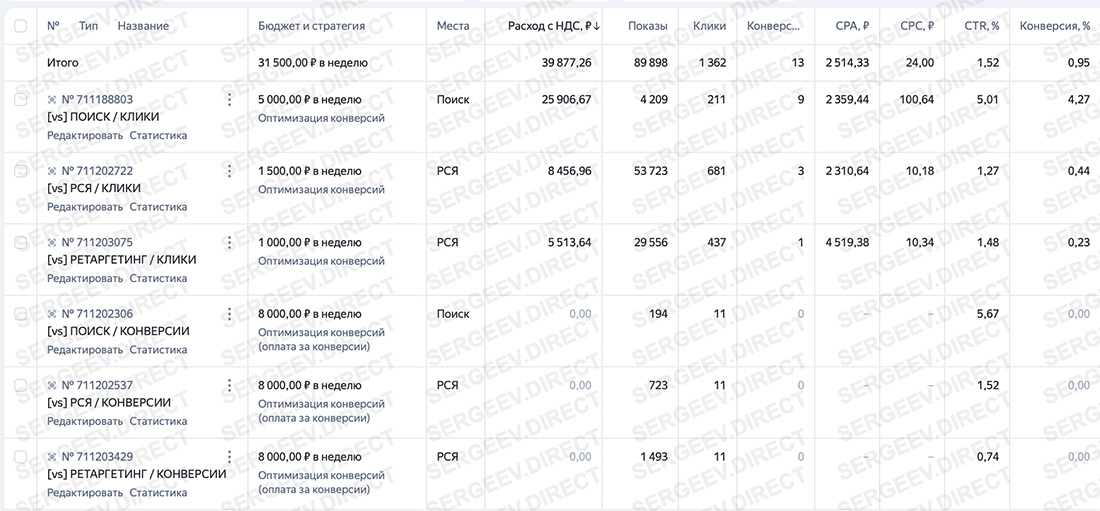This screenshot has height=511, width=1100.
Task: Click 1 500,00 ₽ в неделю budget
Action: pyautogui.click(x=309, y=171)
